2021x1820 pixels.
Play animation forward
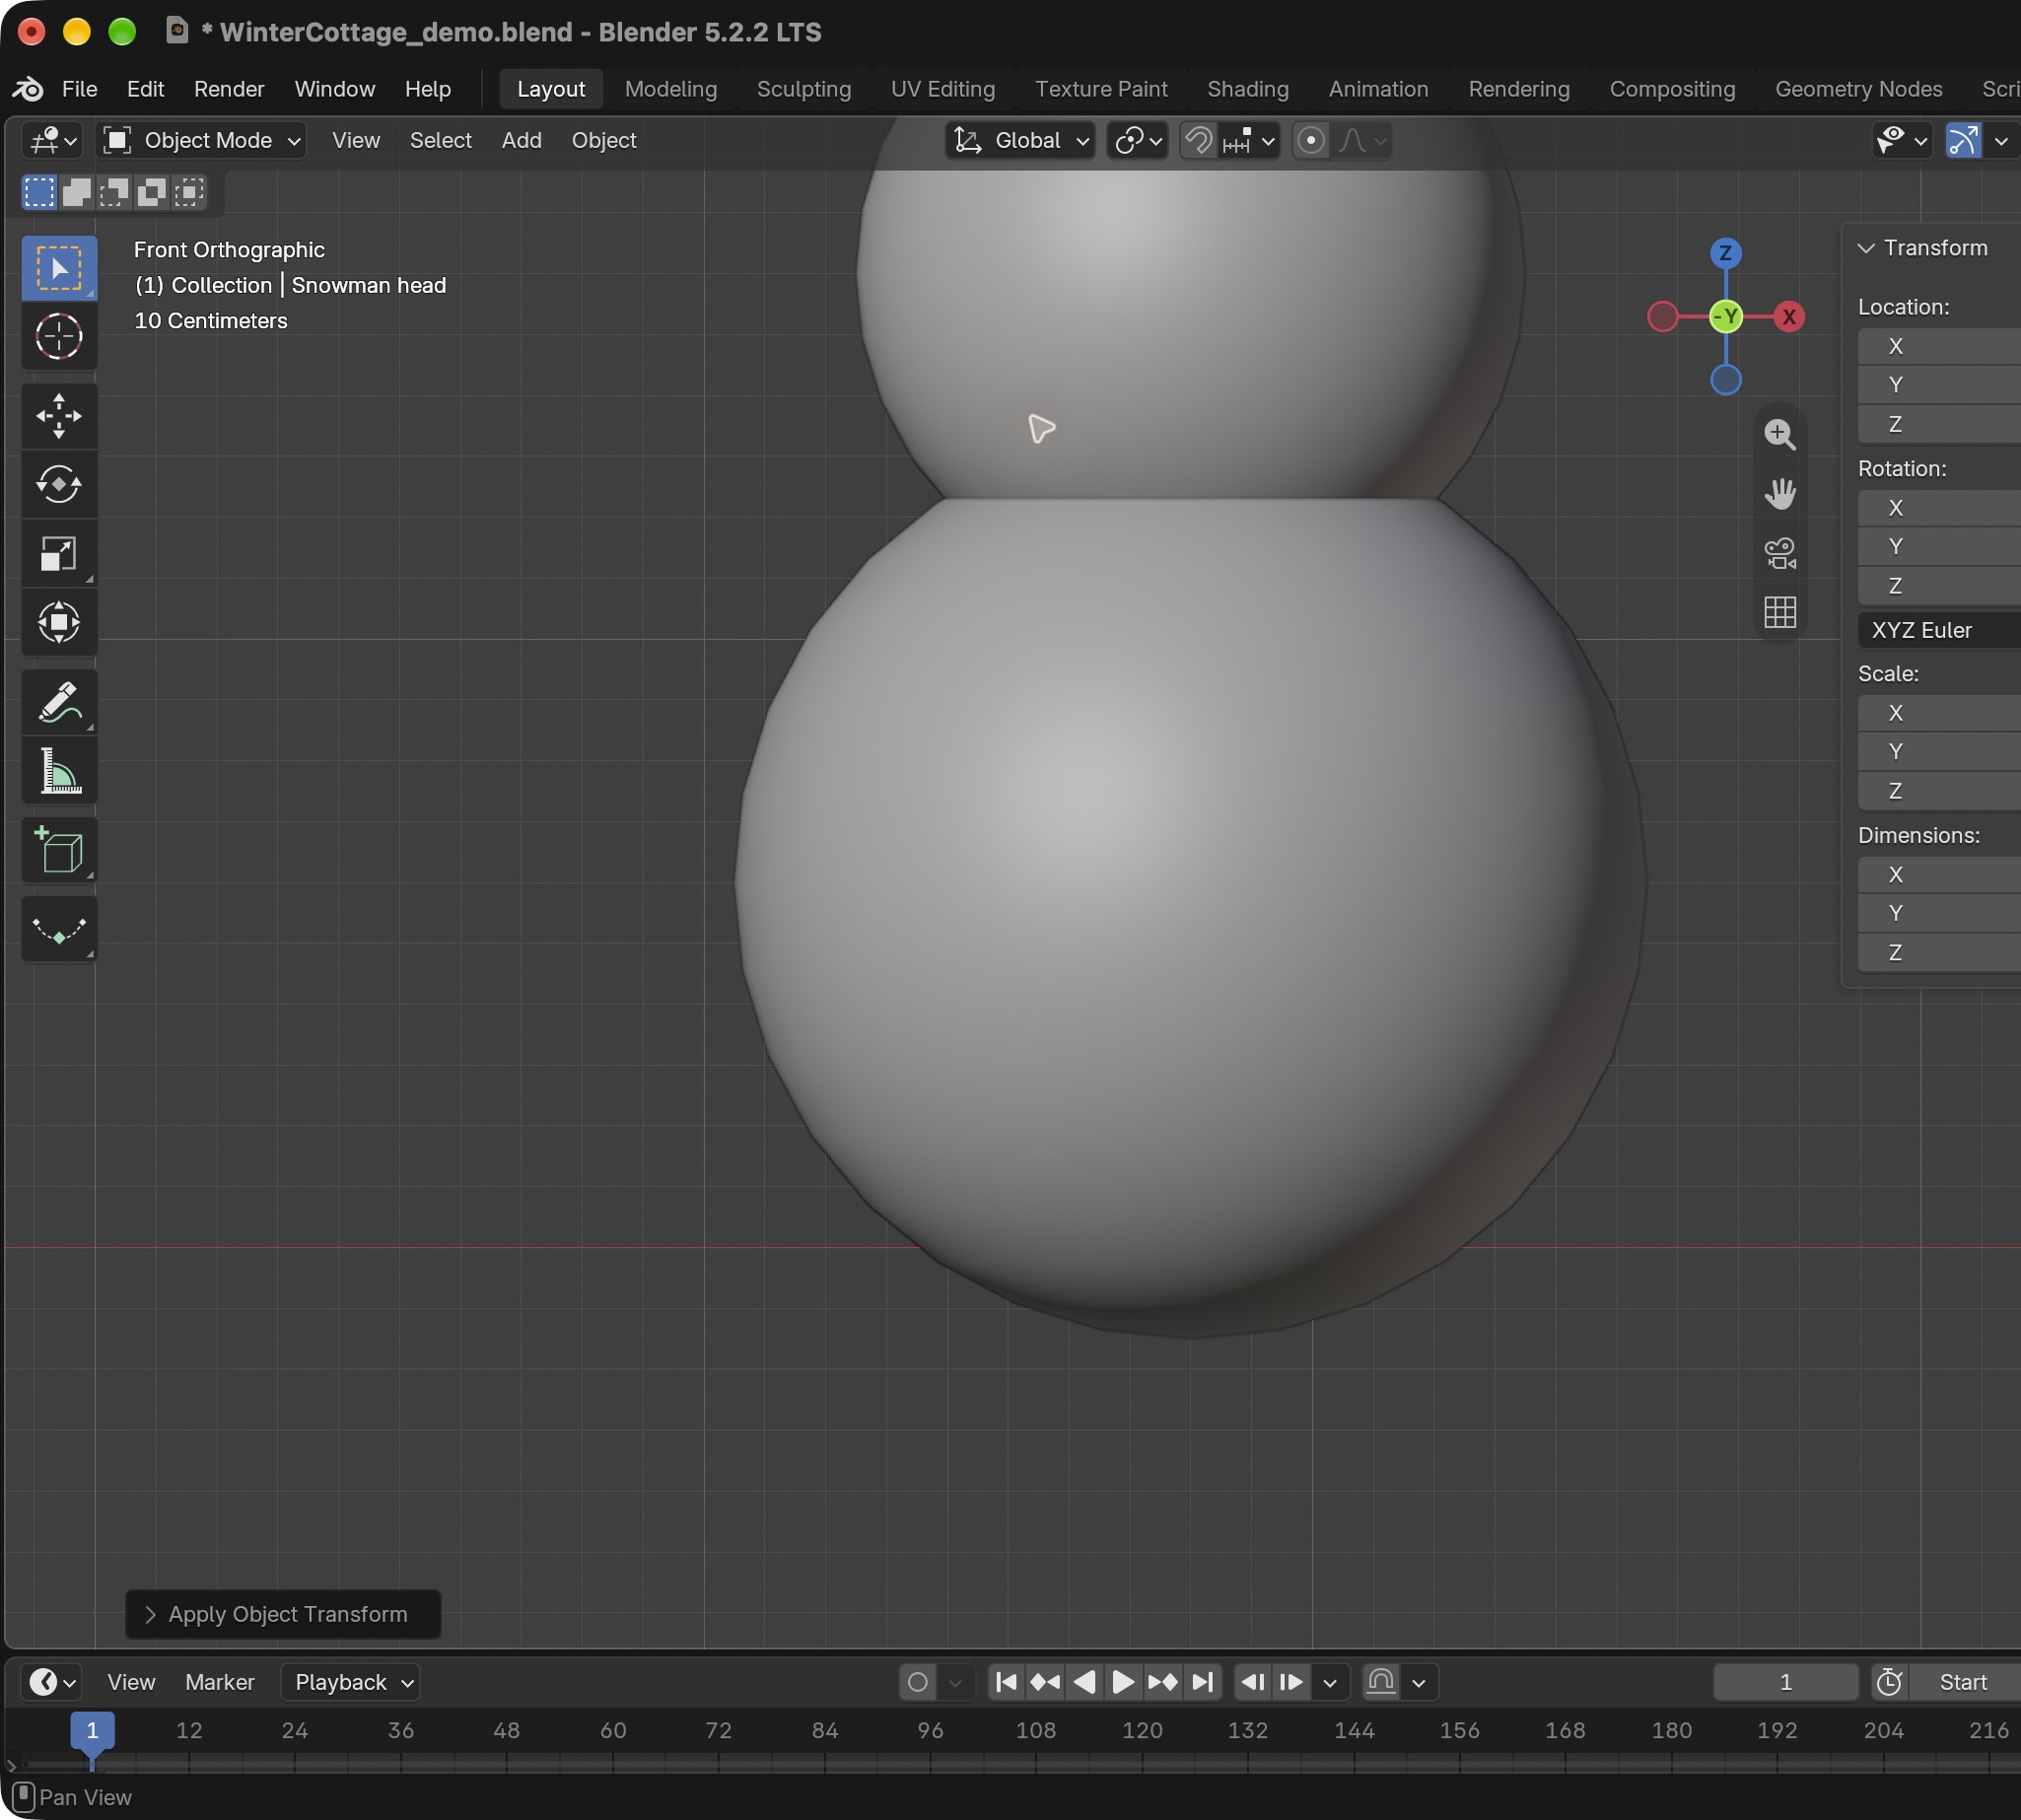tap(1123, 1683)
